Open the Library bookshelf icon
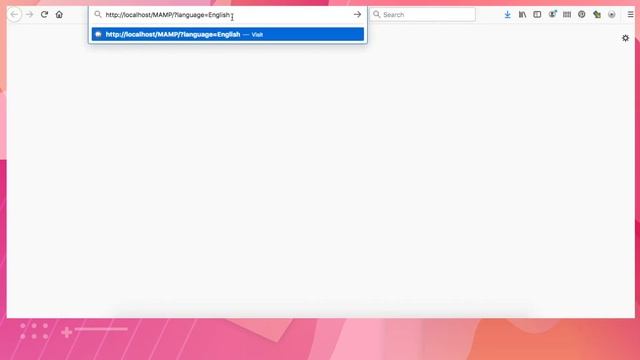The height and width of the screenshot is (360, 640). (x=522, y=15)
